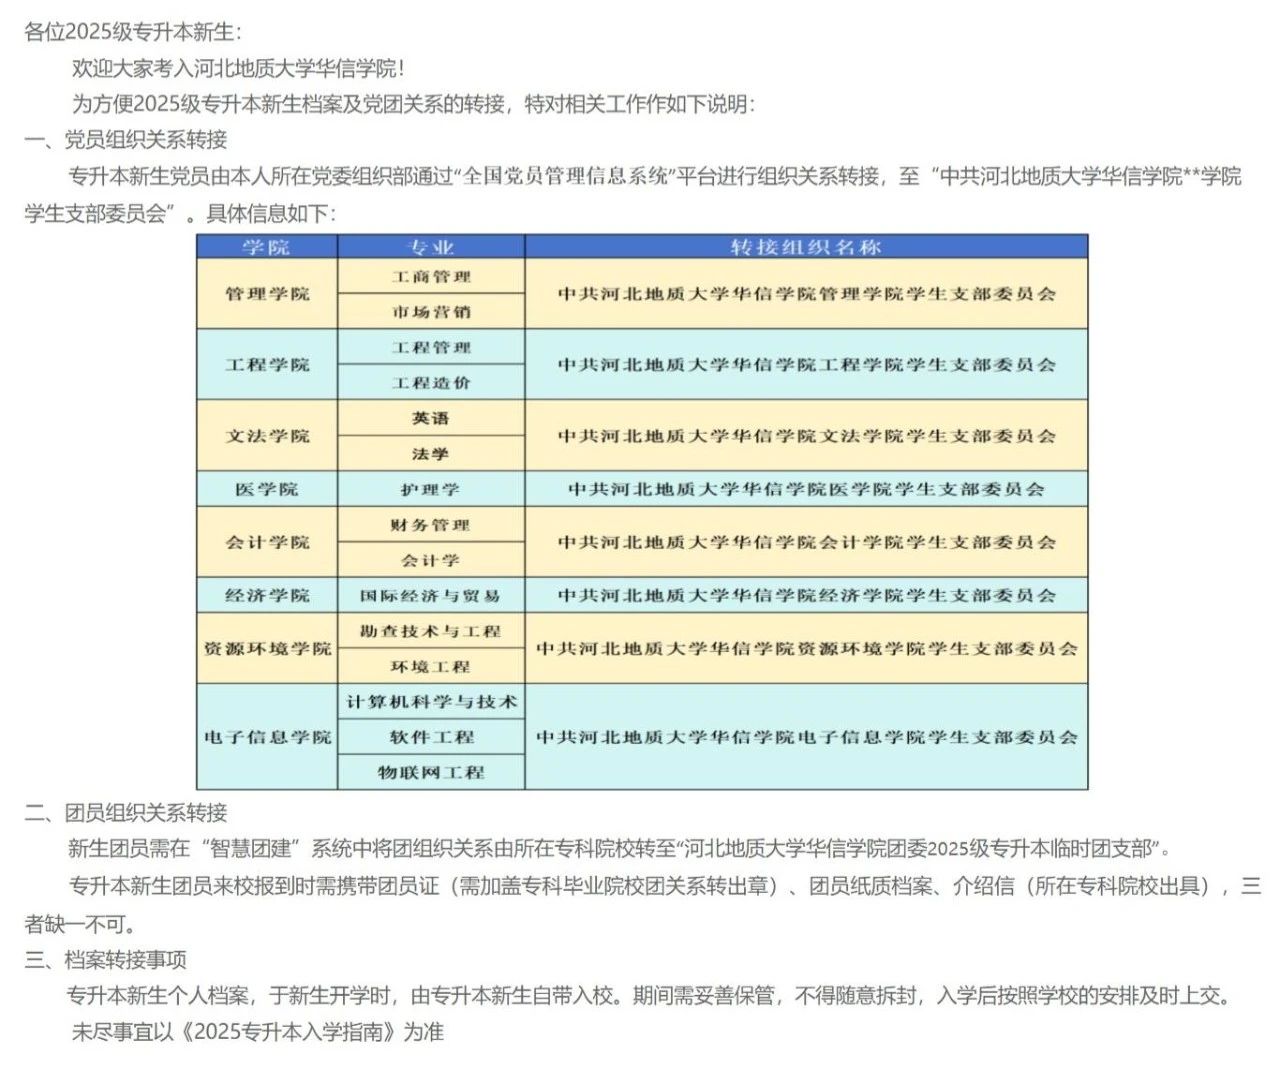Select the 计算机科学与技术 major cell
The height and width of the screenshot is (1069, 1280).
tap(431, 702)
